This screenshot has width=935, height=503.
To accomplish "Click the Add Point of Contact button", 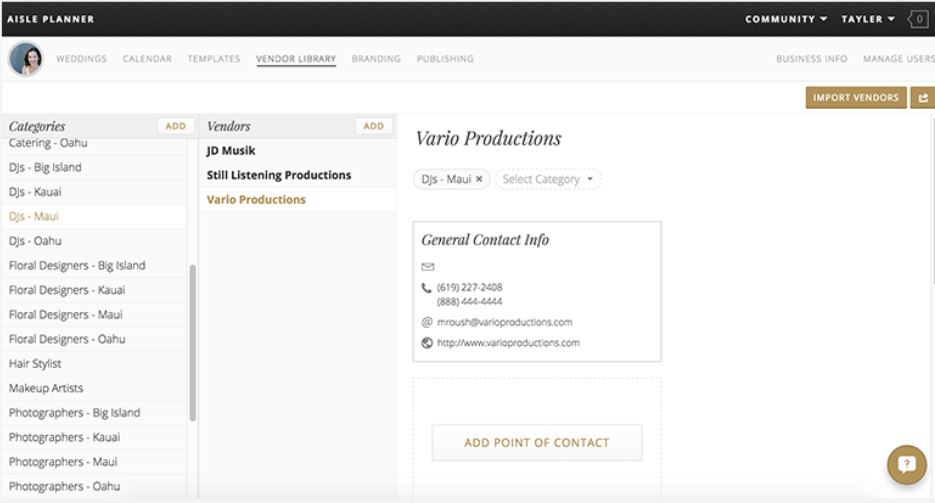I will tap(537, 442).
